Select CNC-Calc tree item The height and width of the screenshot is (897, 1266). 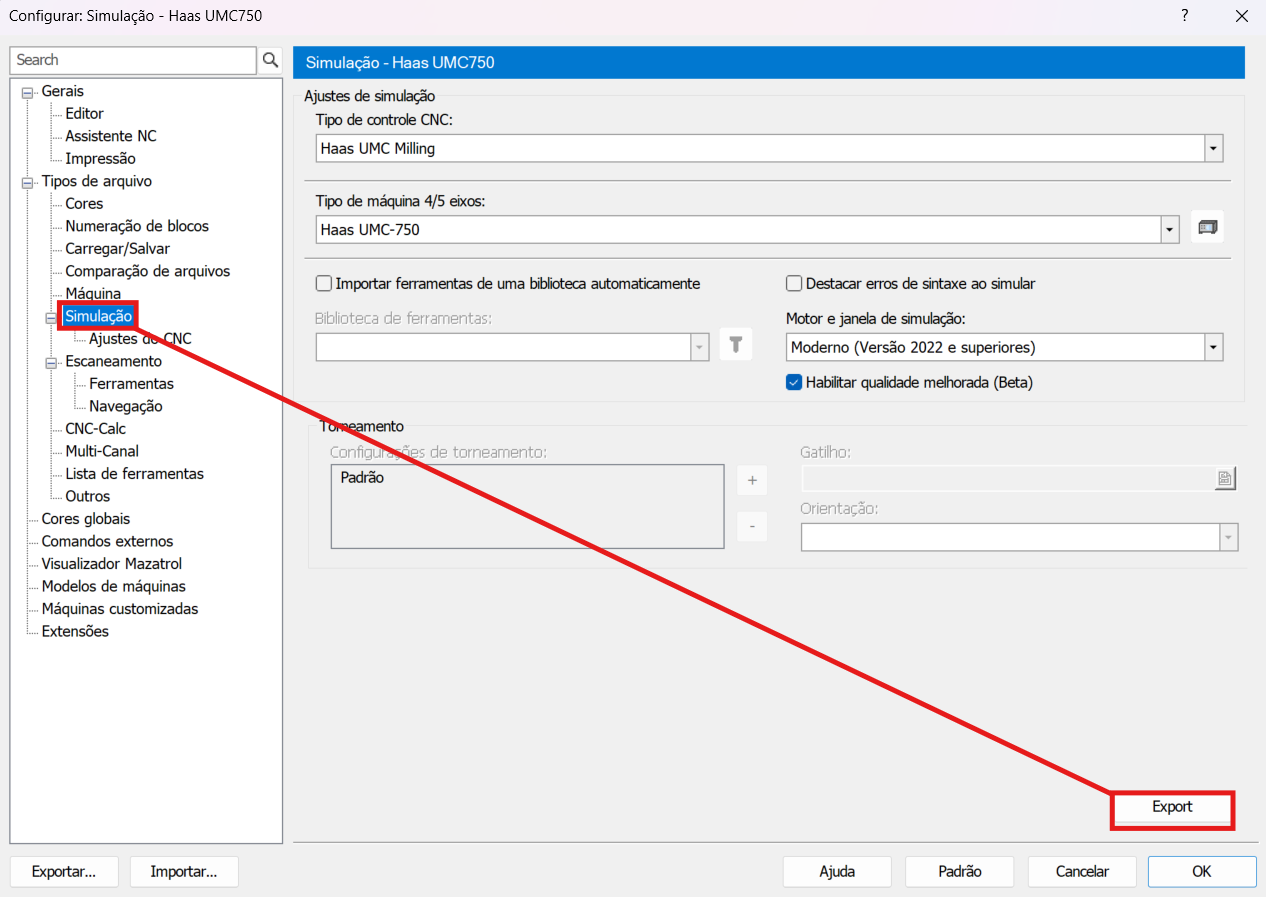tap(96, 429)
